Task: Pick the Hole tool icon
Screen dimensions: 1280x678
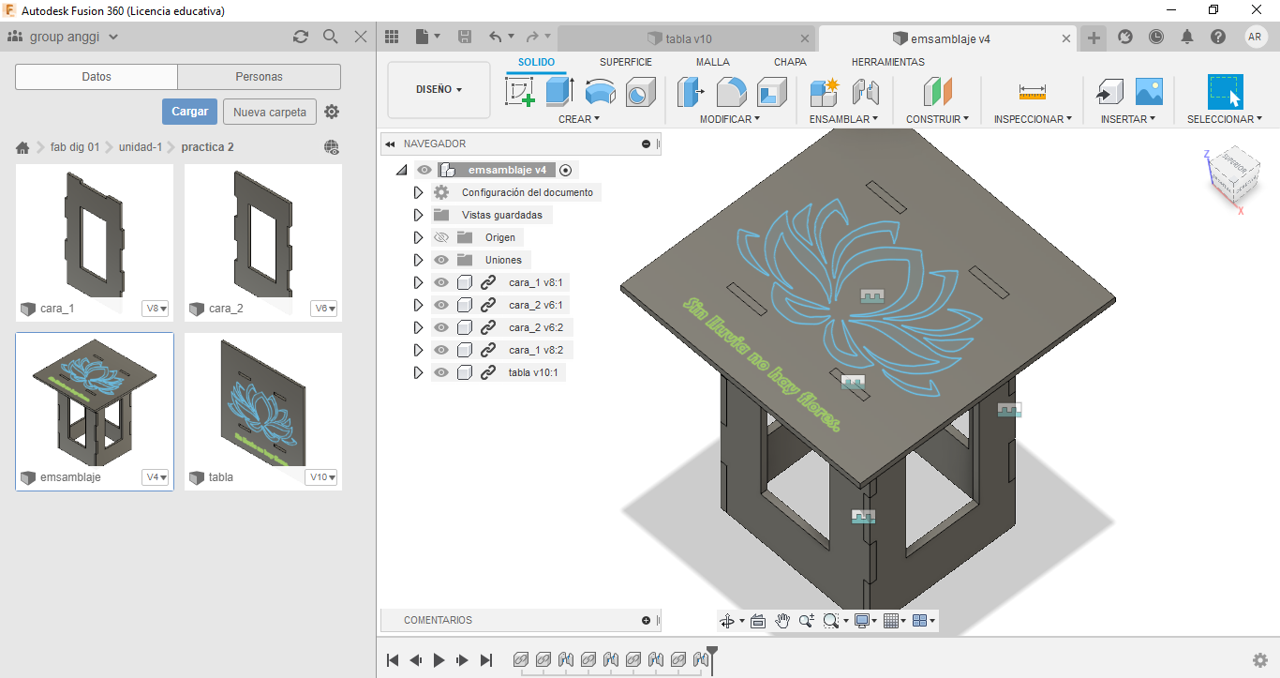Action: coord(640,93)
